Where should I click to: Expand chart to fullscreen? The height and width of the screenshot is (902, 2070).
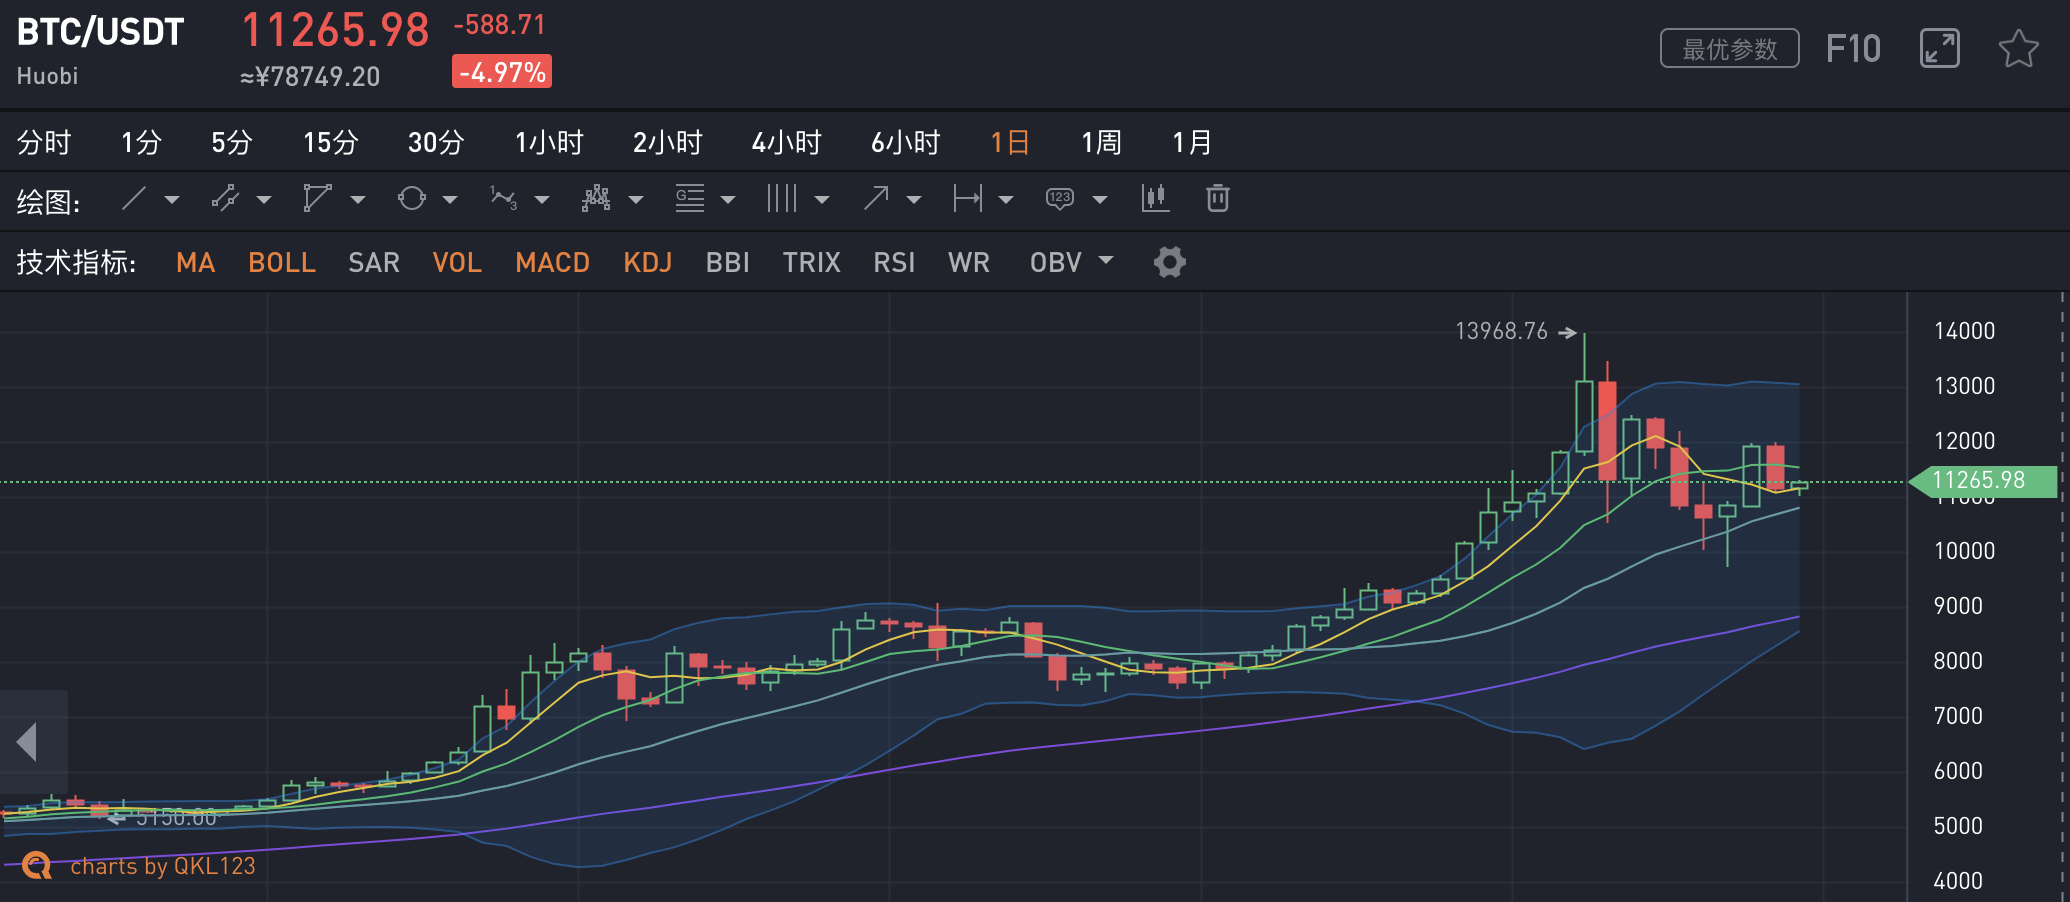click(1939, 48)
